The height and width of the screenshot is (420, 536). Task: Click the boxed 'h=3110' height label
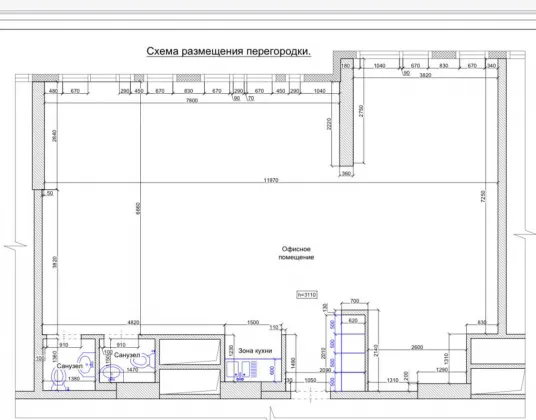tap(307, 295)
